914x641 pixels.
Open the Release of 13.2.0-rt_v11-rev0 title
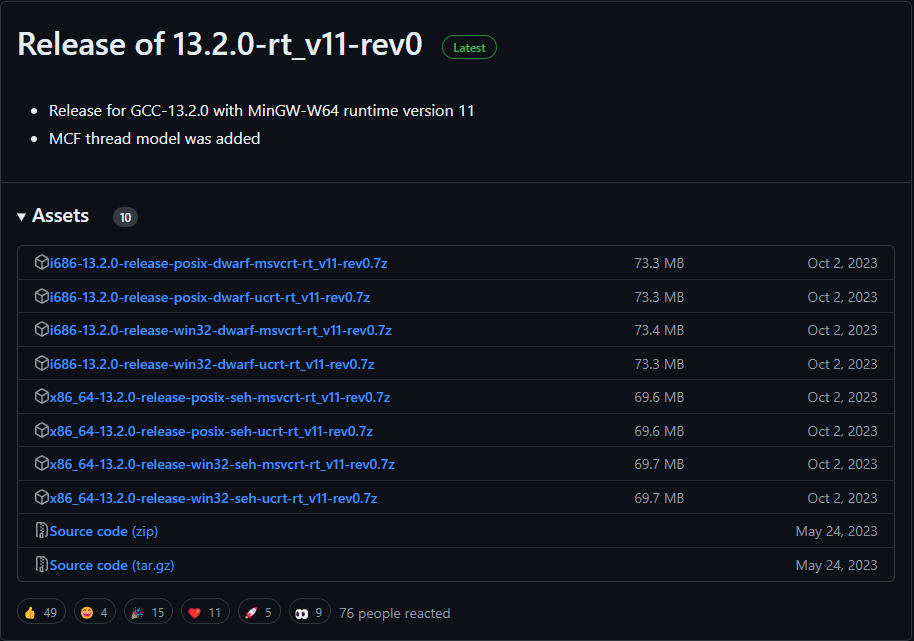(220, 44)
